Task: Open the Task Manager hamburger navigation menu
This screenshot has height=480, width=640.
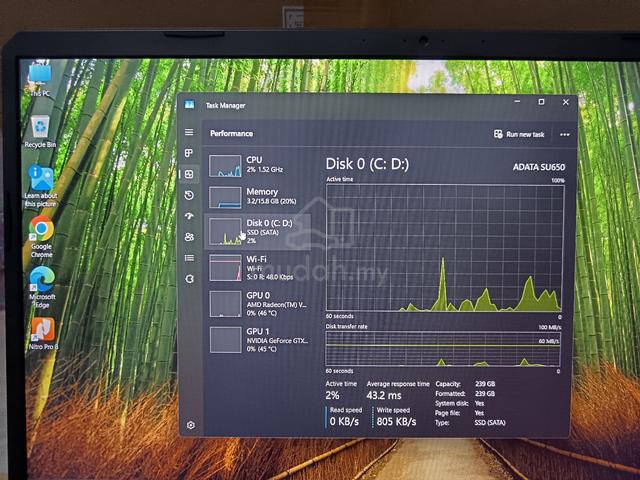Action: [x=189, y=132]
